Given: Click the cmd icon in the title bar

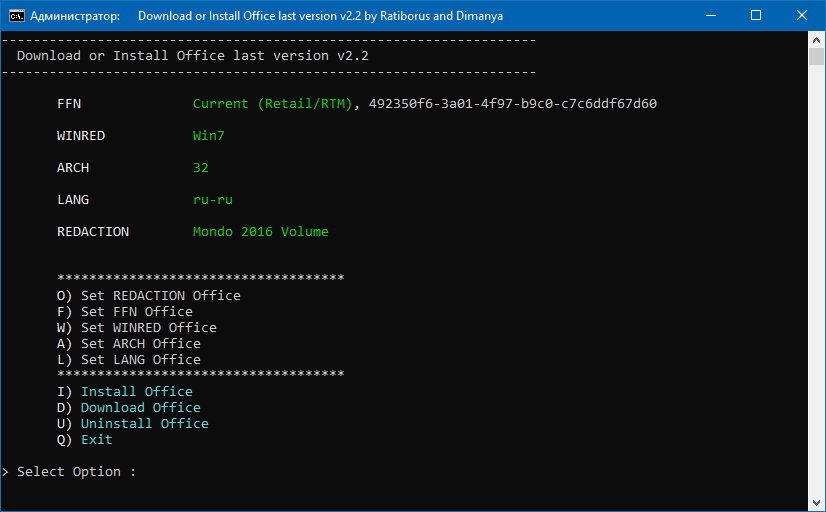Looking at the screenshot, I should point(16,16).
